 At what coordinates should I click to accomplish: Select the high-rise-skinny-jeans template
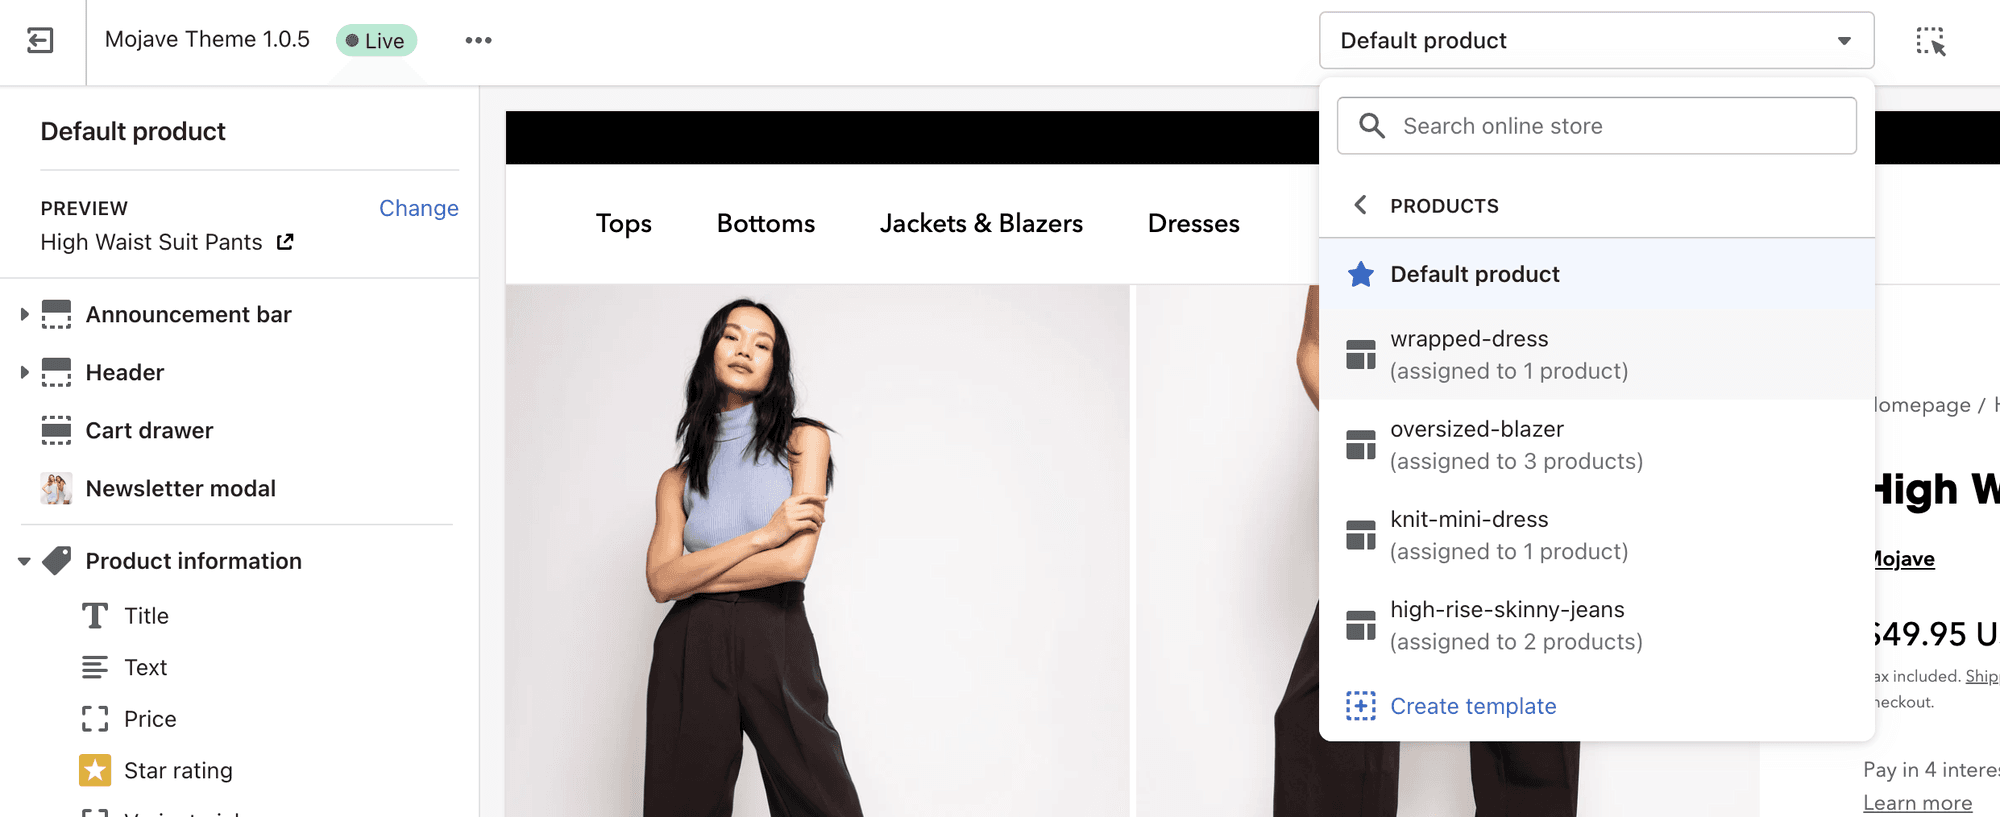click(1596, 625)
